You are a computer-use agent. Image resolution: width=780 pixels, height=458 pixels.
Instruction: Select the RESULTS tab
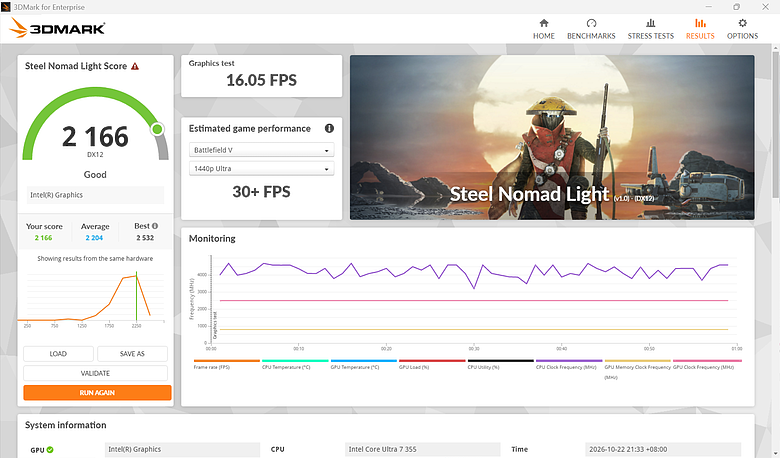(700, 29)
